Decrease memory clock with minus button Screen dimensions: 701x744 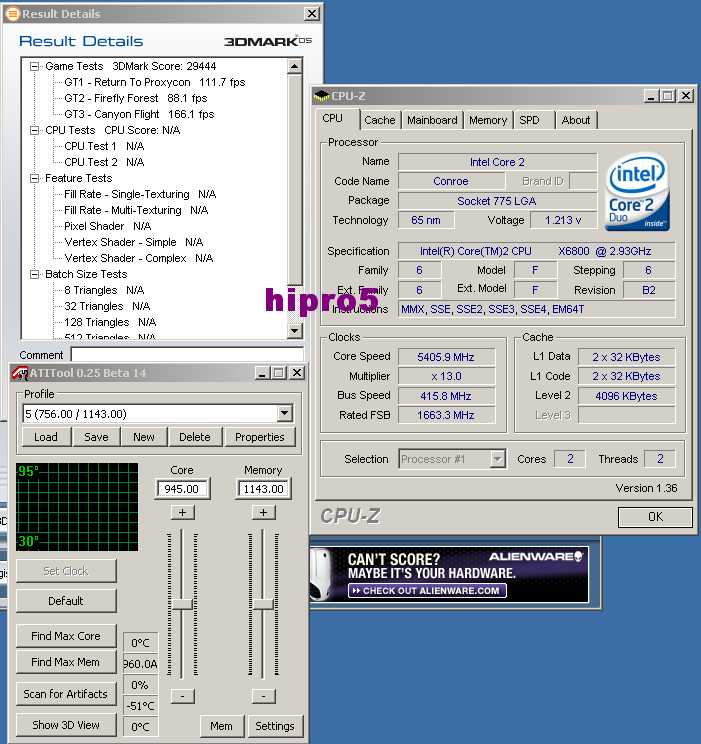[x=263, y=696]
